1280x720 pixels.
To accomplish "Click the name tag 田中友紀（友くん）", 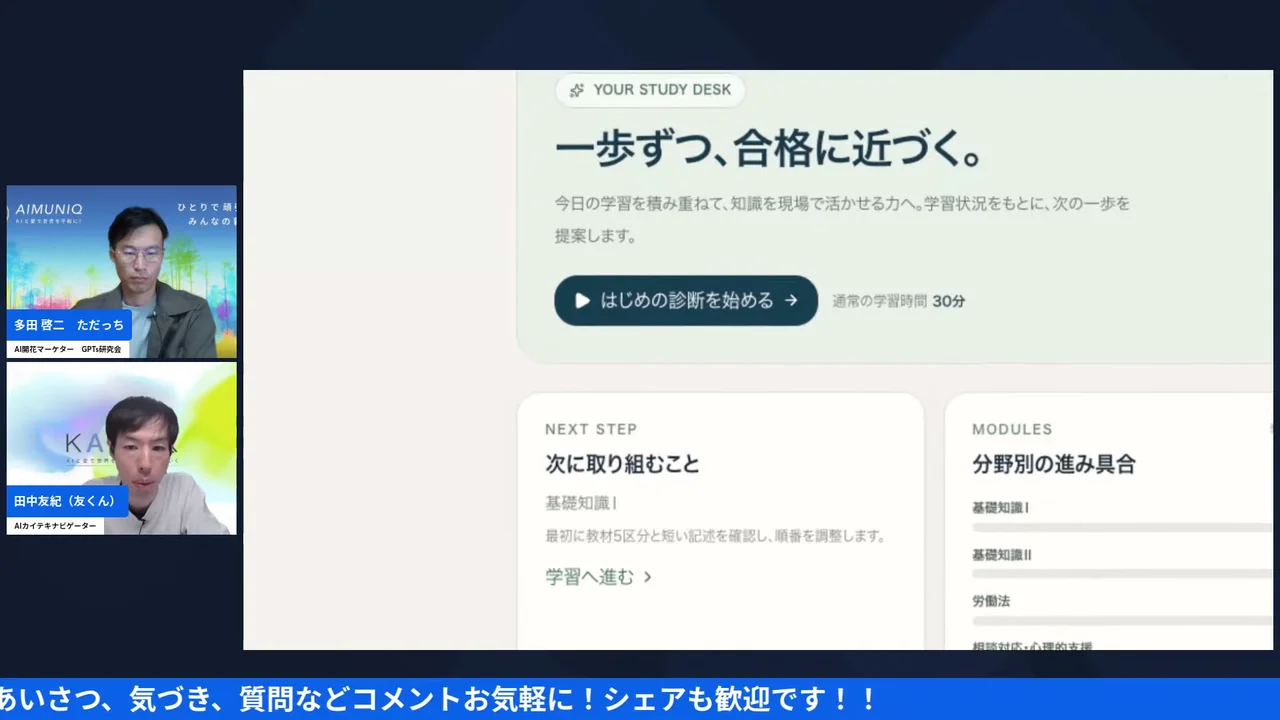I will [x=65, y=501].
